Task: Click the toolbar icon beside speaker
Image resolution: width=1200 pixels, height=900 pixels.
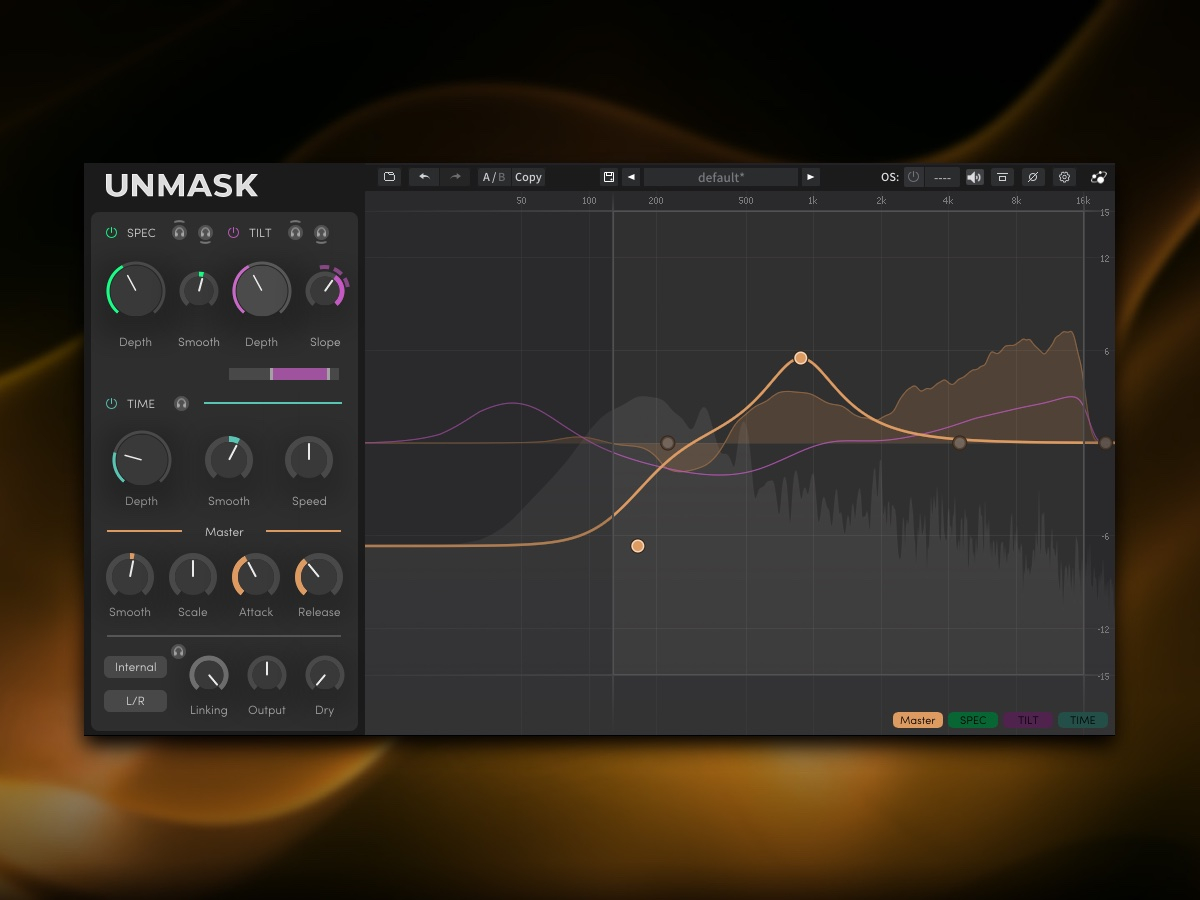Action: coord(1002,177)
